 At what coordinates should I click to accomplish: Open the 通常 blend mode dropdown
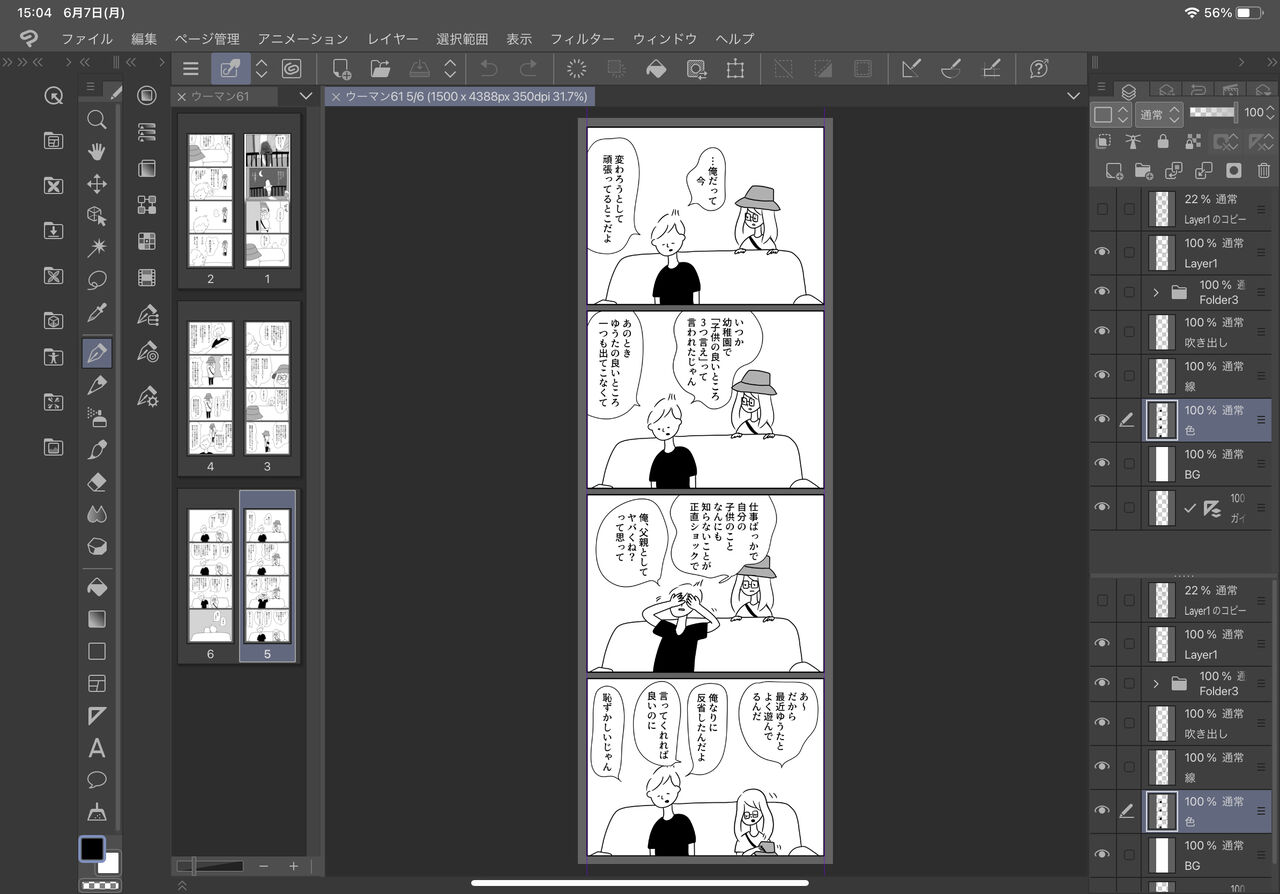pyautogui.click(x=1160, y=114)
